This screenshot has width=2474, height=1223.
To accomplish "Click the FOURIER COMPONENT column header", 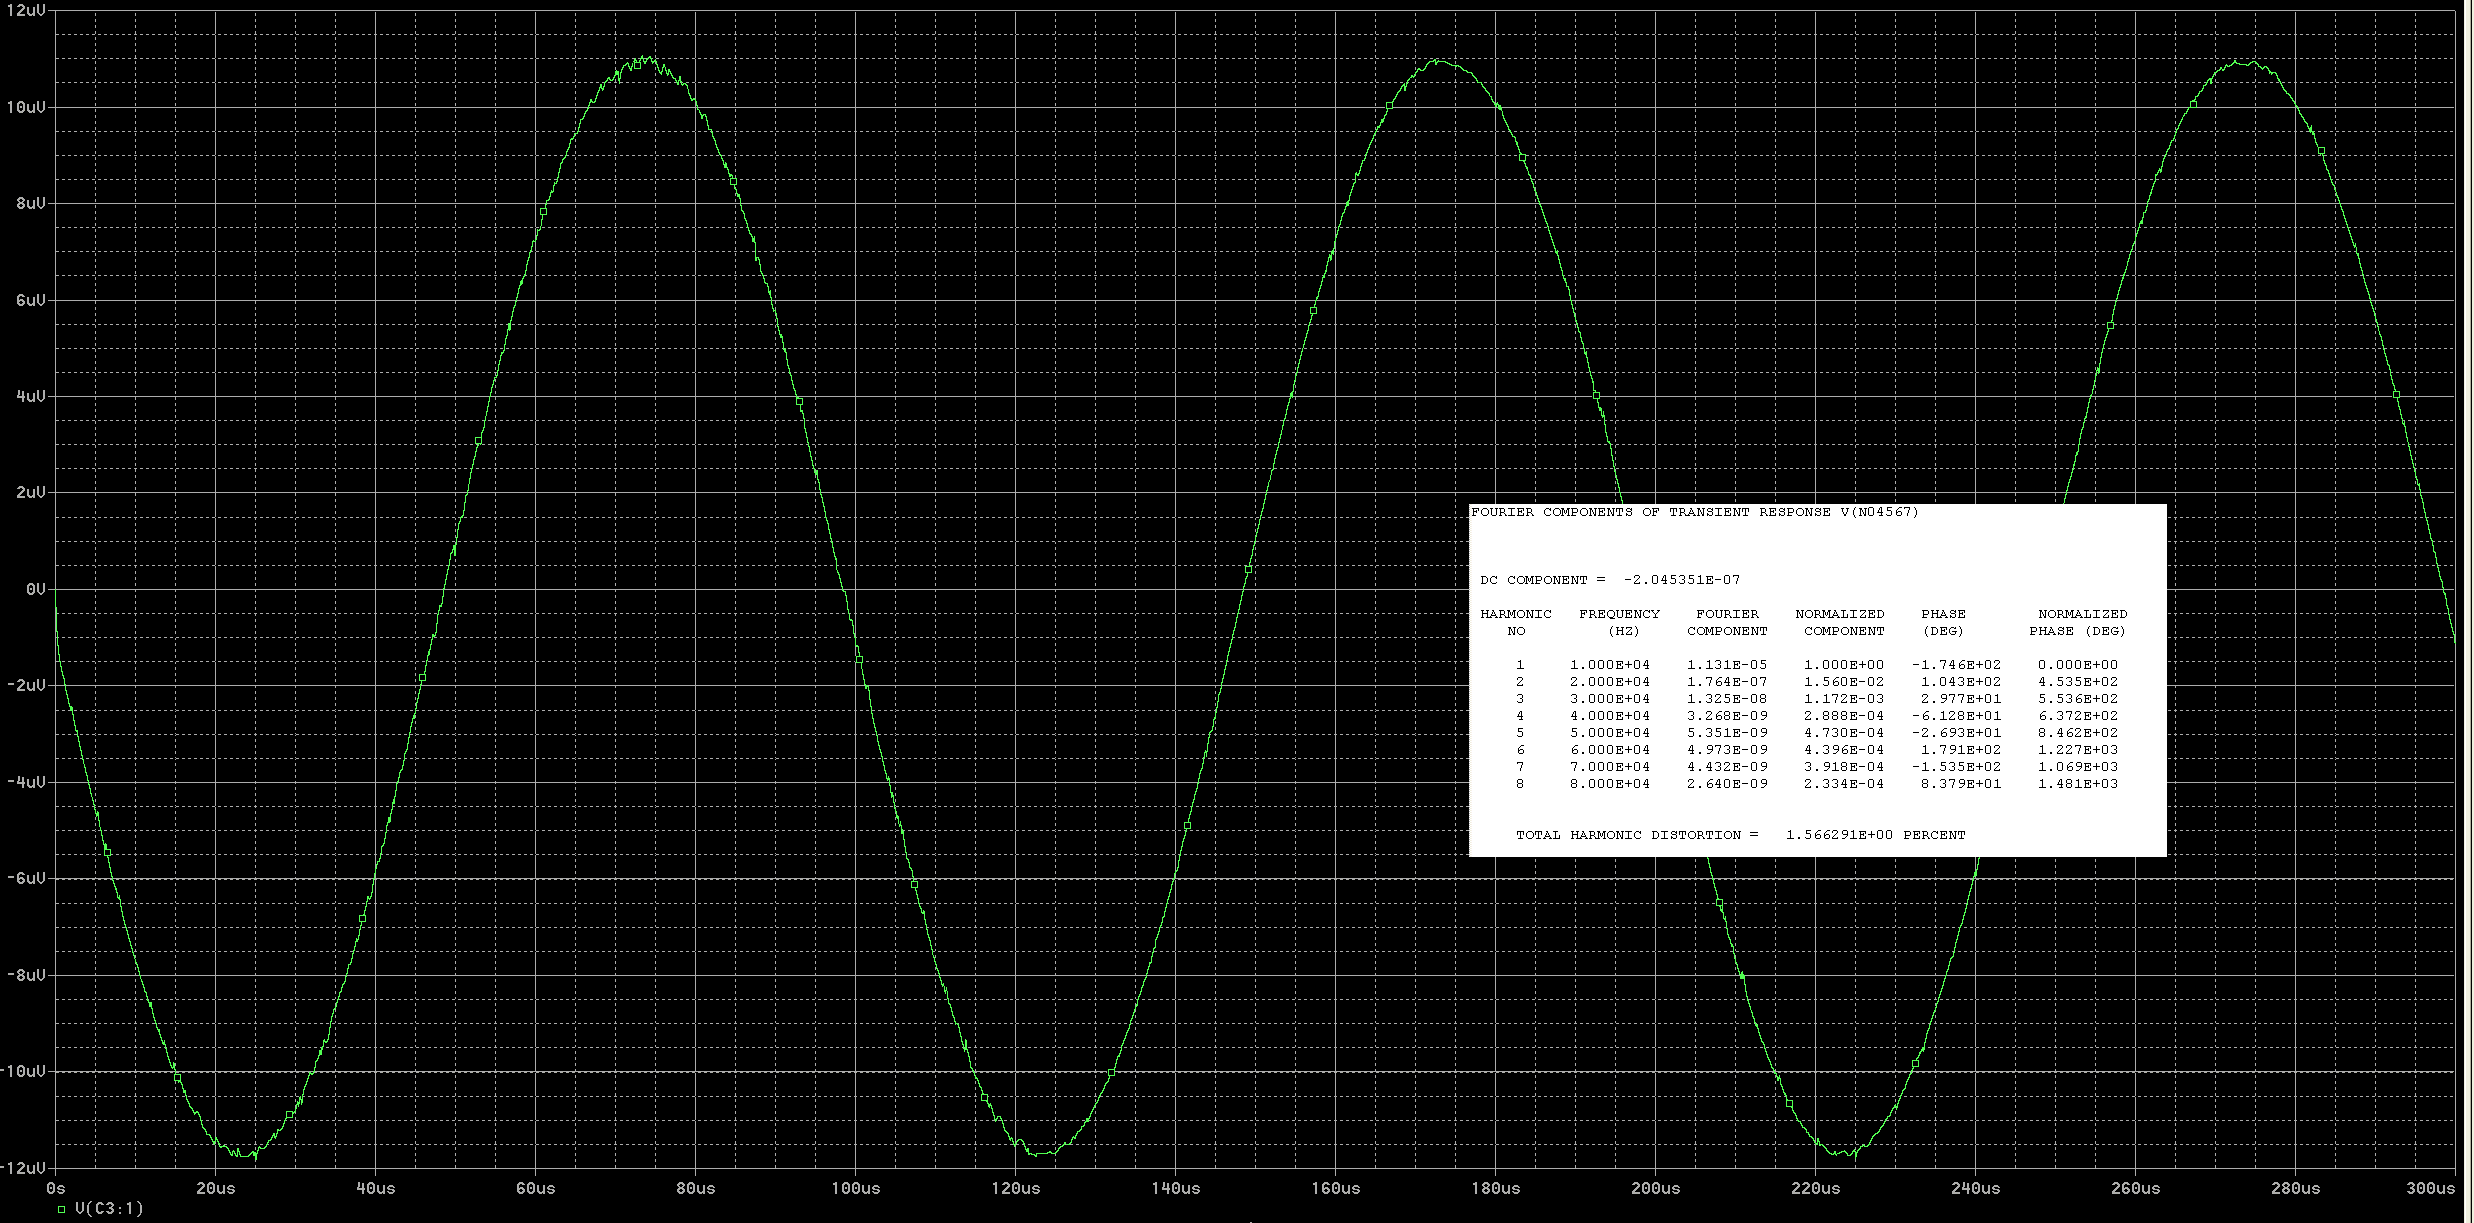I will coord(1727,622).
